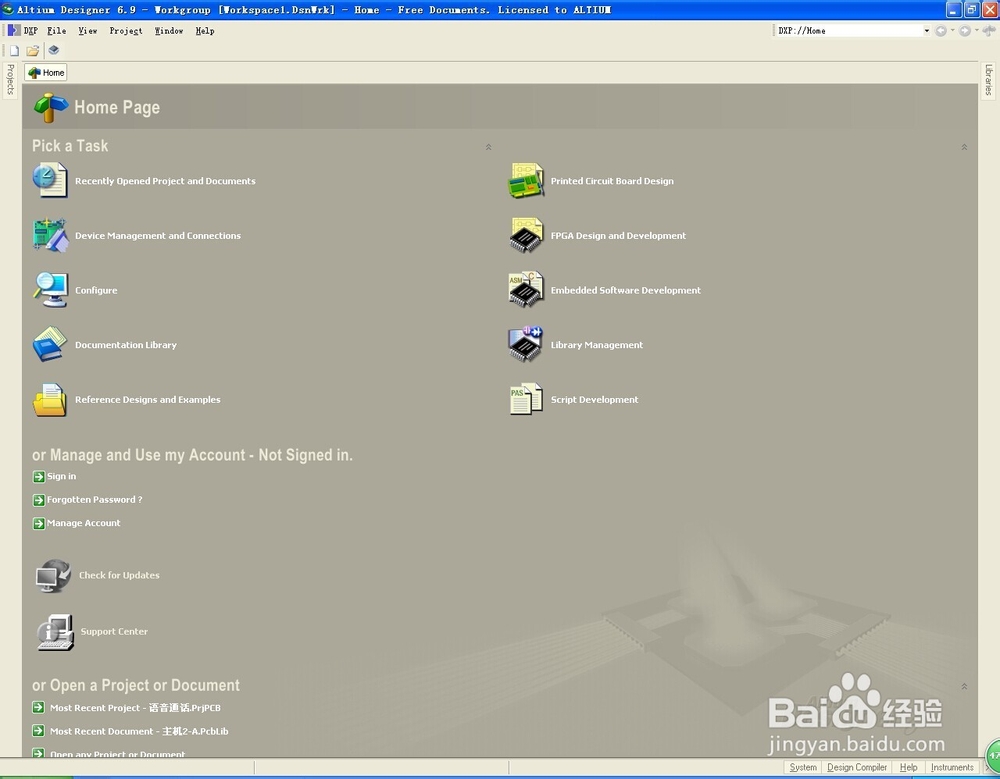Click the Library Management chip icon
This screenshot has height=779, width=1000.
(526, 345)
